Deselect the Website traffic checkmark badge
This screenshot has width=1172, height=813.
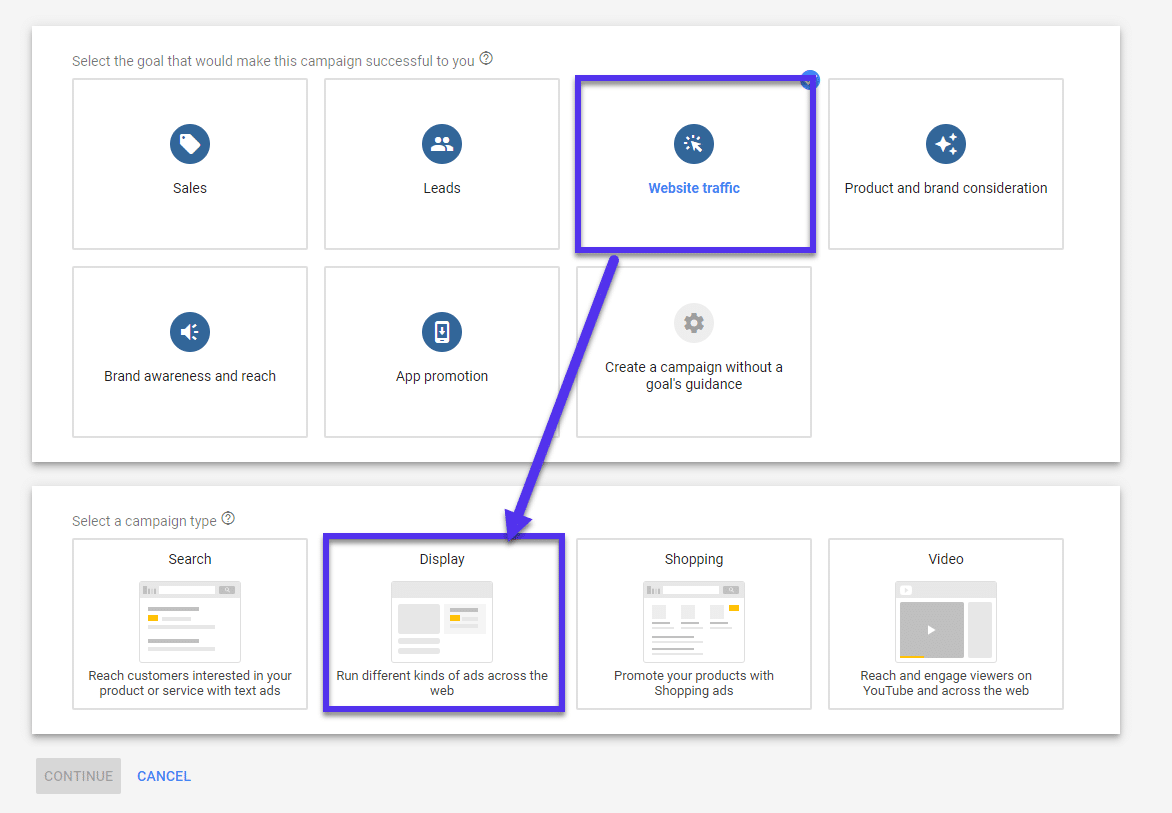coord(809,79)
